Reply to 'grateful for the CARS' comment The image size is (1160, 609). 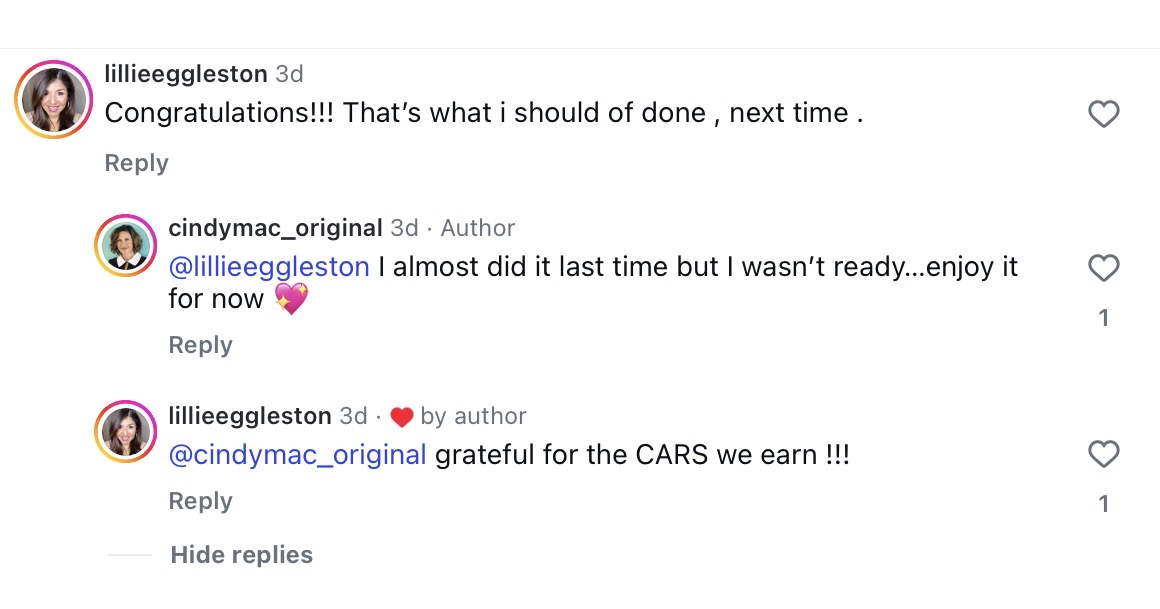click(x=200, y=501)
